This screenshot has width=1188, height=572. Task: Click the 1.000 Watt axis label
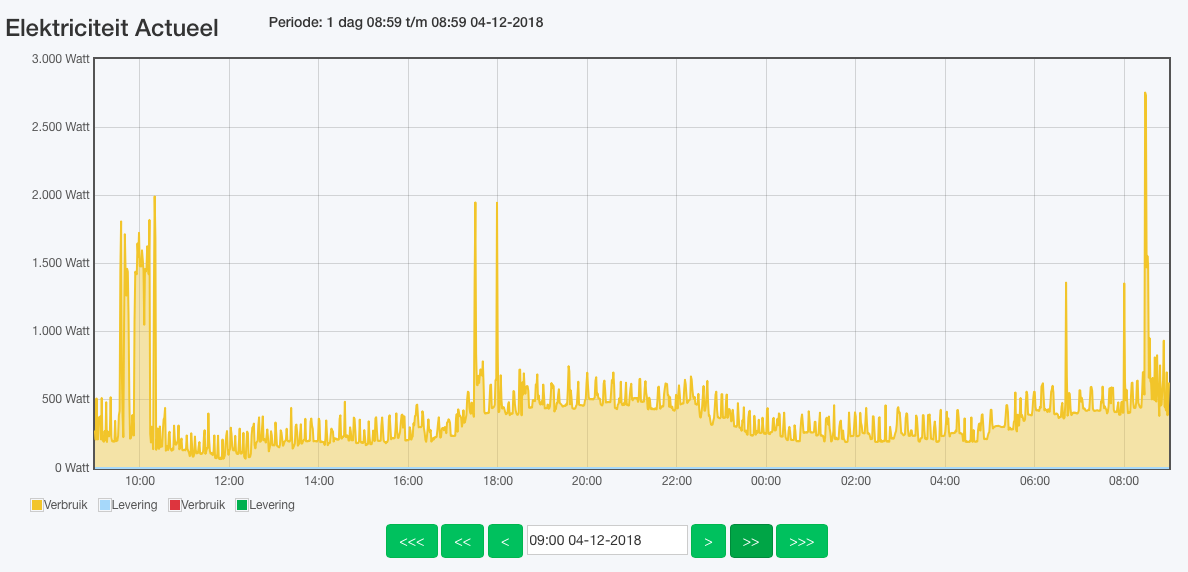pos(61,331)
